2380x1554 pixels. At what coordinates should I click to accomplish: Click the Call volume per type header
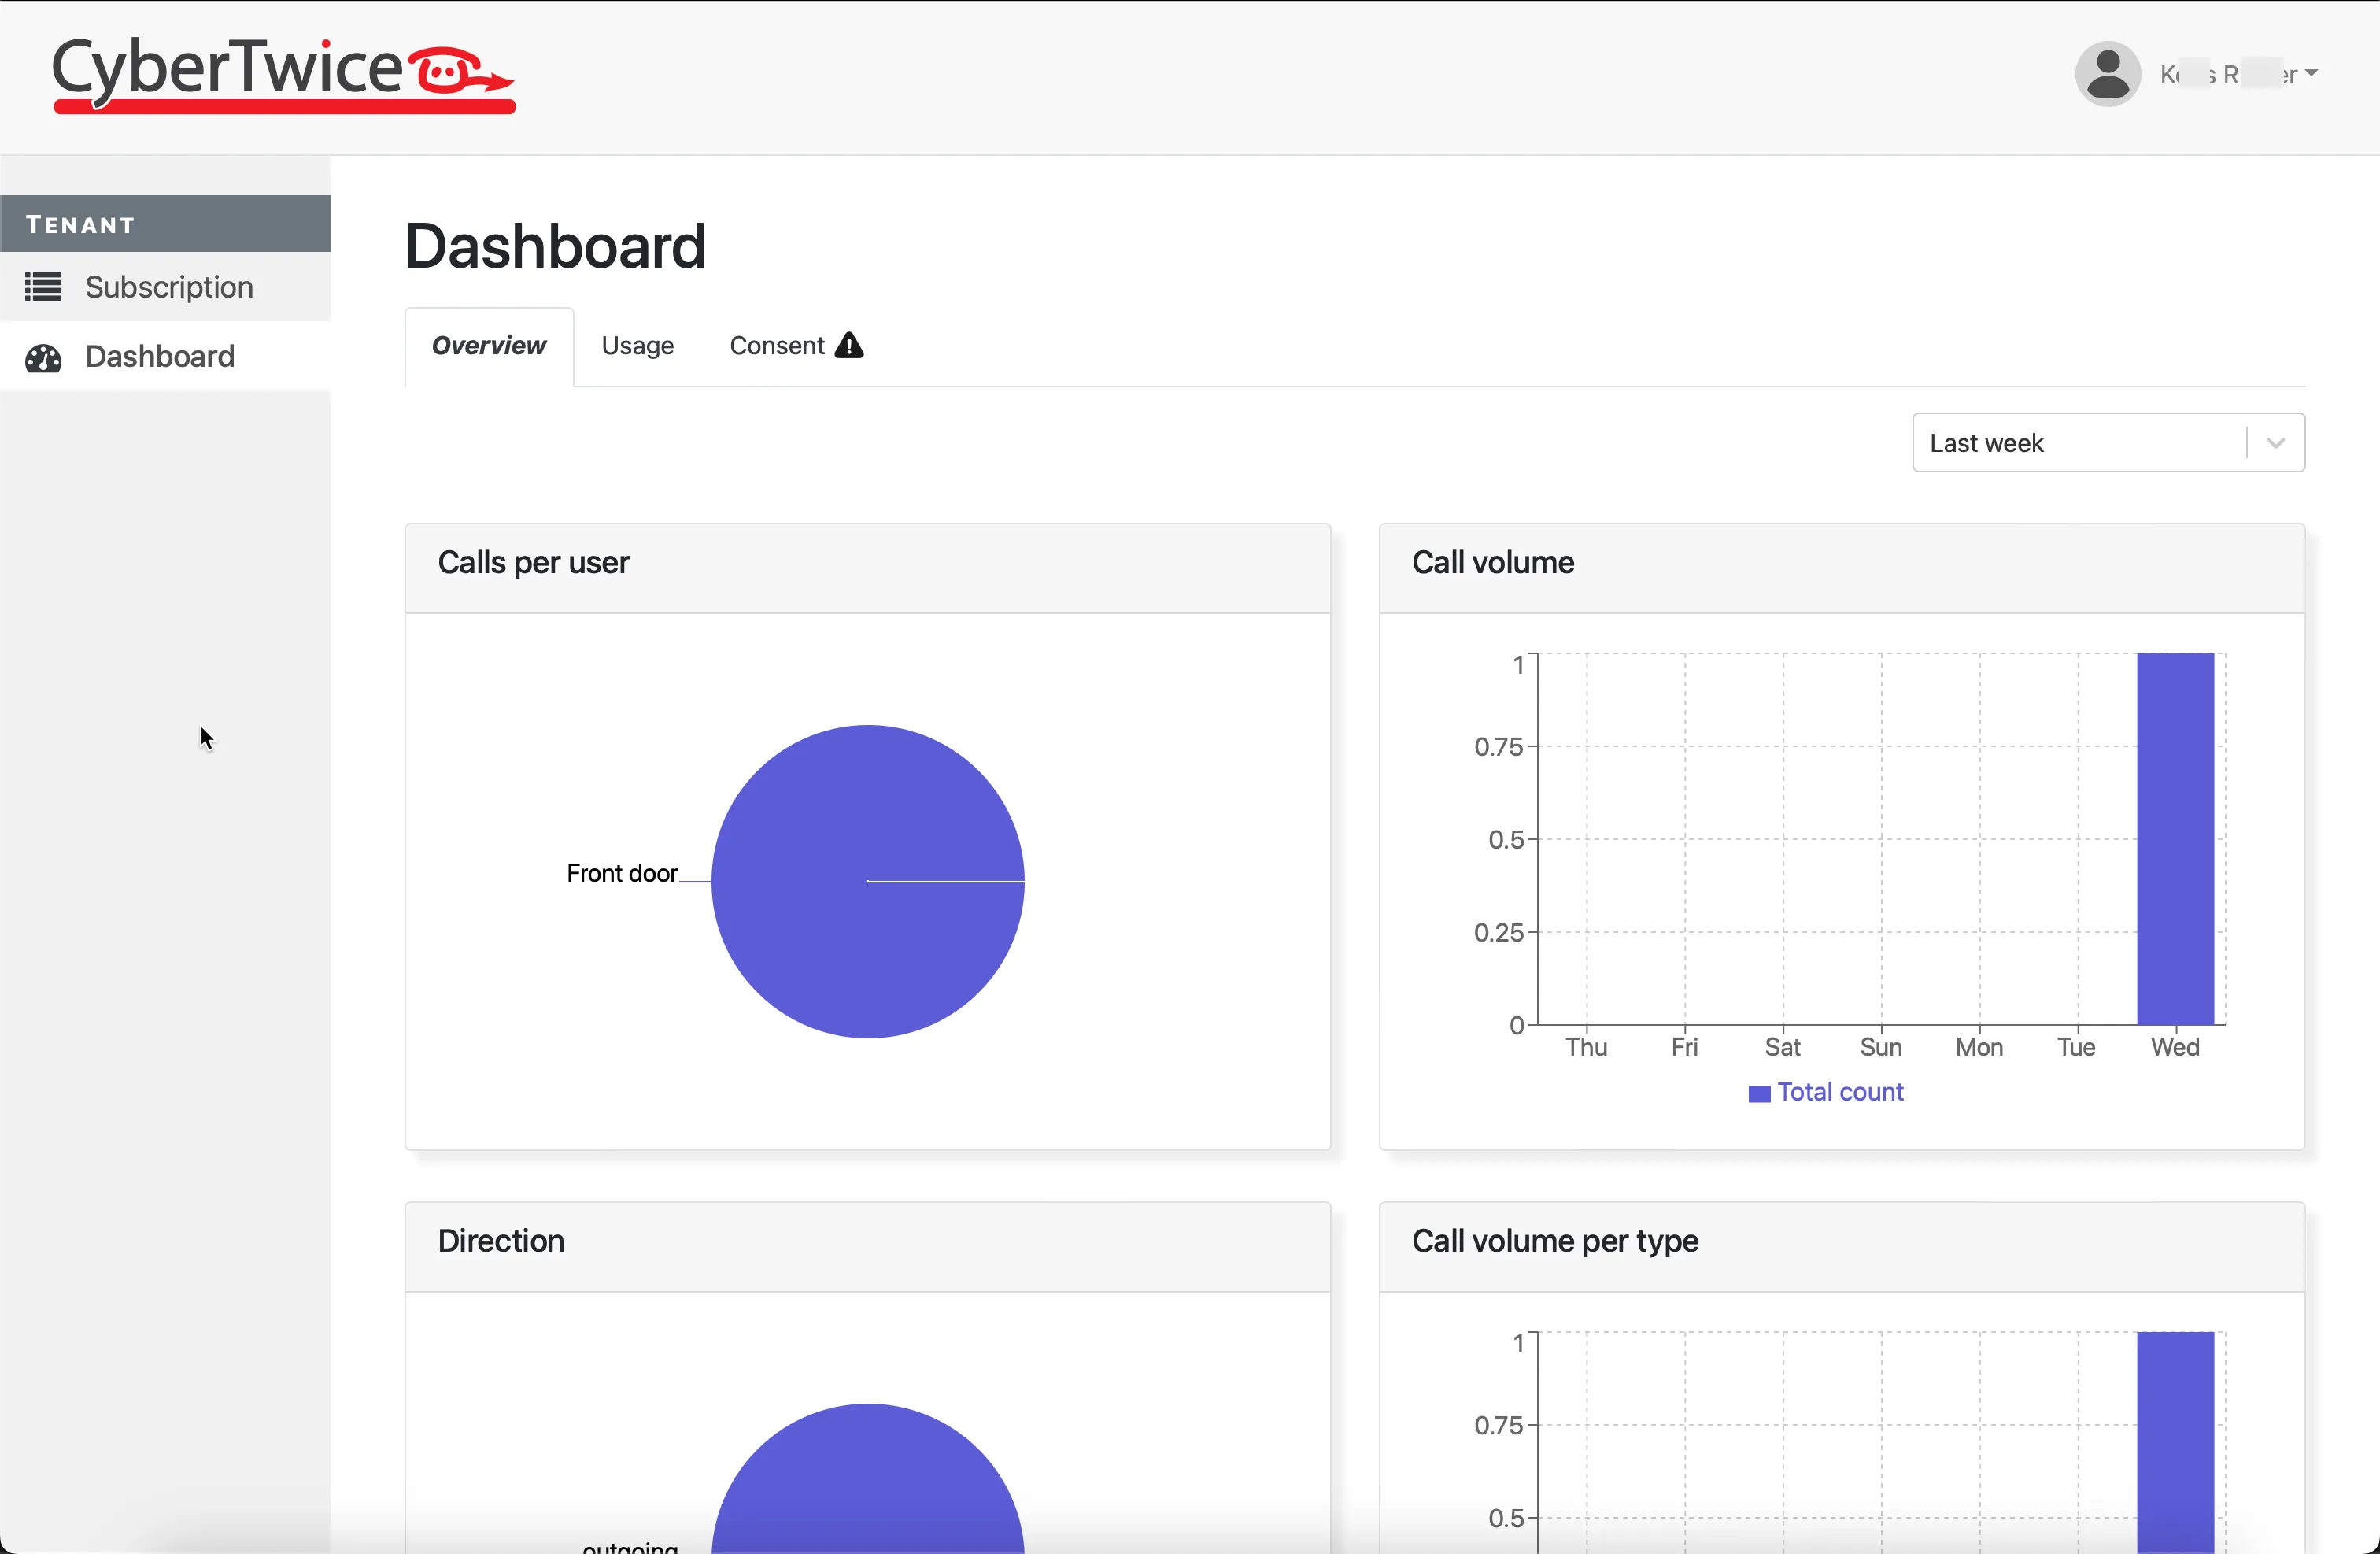pos(1842,1247)
